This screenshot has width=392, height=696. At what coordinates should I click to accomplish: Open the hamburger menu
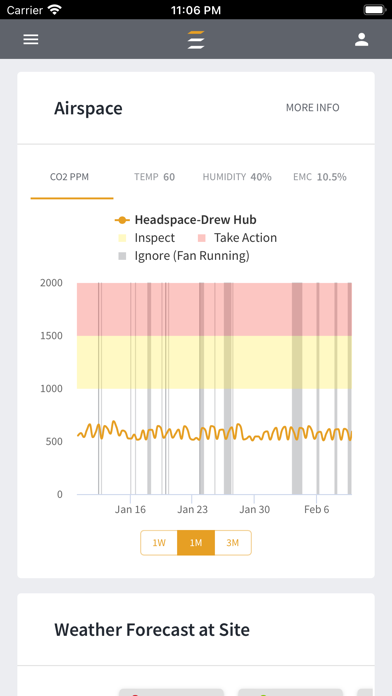coord(31,39)
